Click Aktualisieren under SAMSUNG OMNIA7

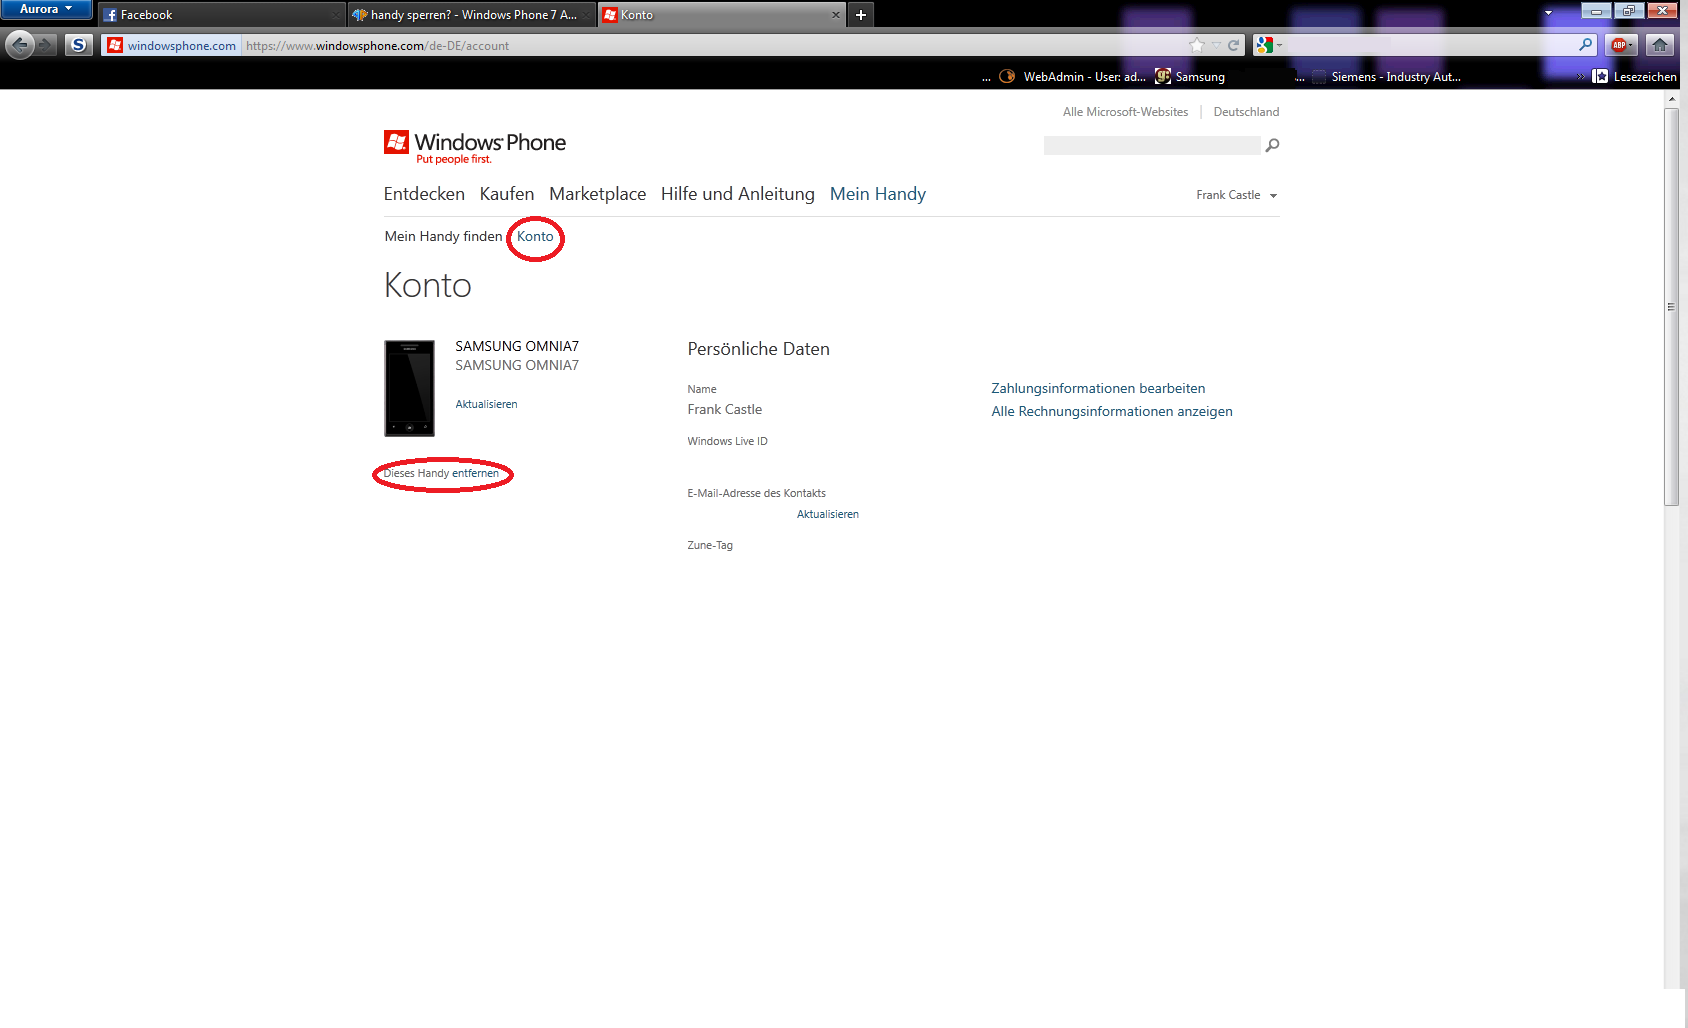pyautogui.click(x=486, y=404)
